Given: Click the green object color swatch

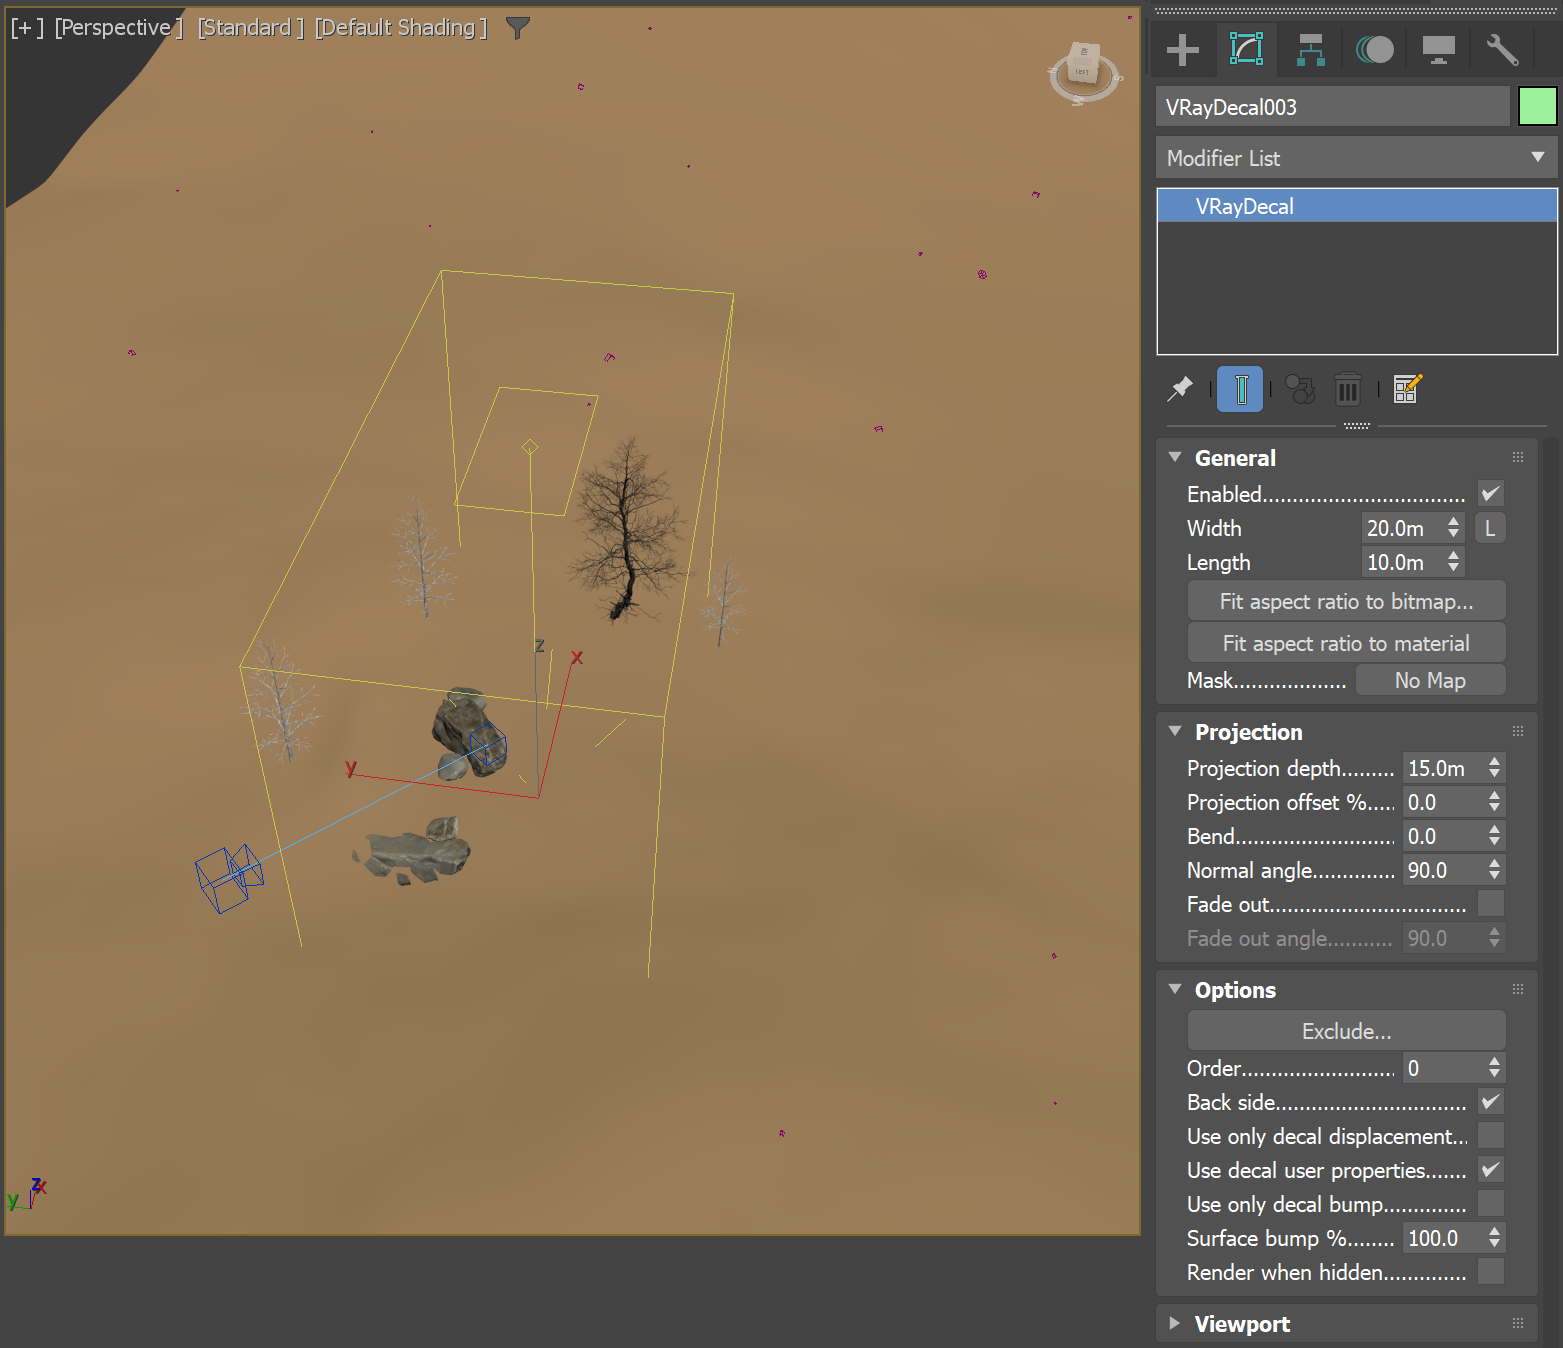Looking at the screenshot, I should coord(1536,106).
